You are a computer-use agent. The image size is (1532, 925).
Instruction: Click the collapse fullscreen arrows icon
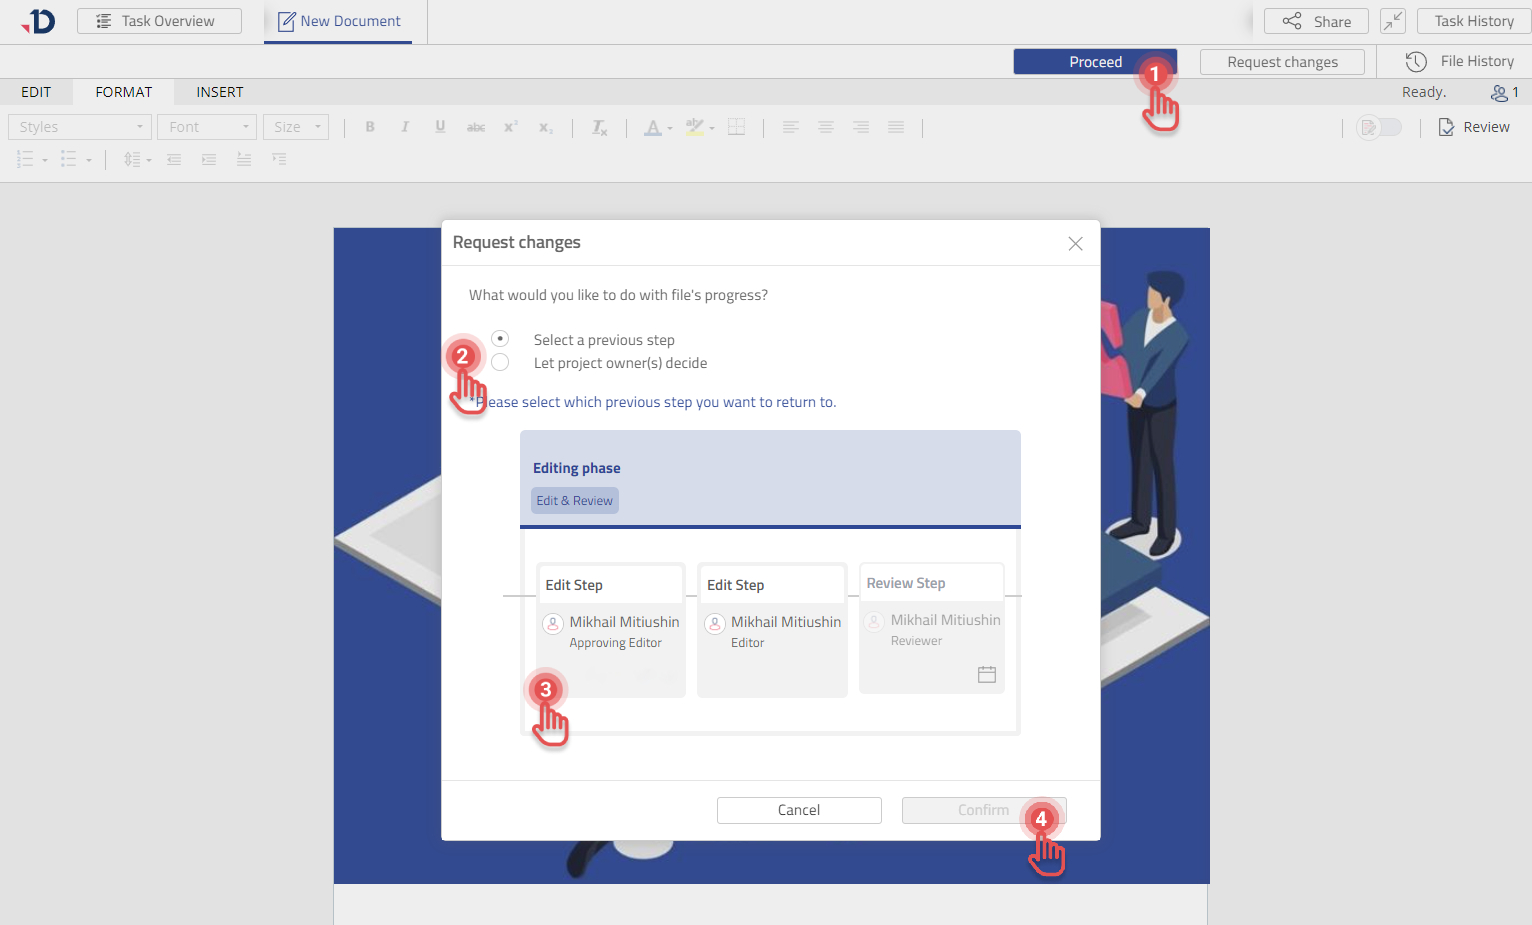click(1392, 21)
